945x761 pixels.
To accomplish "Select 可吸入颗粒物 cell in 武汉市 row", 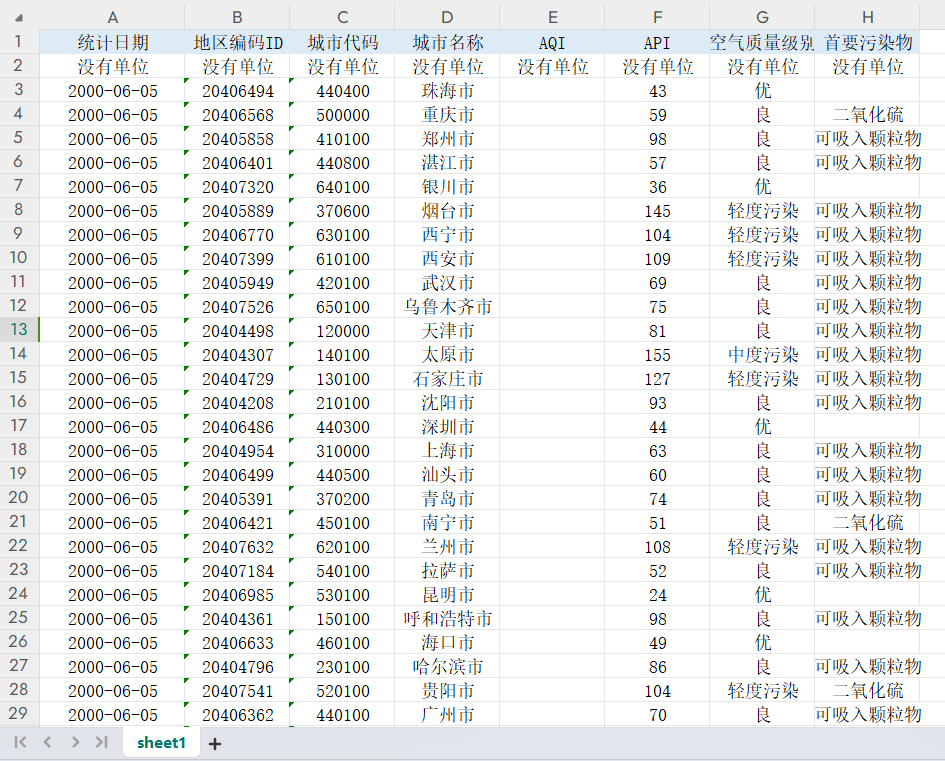I will click(867, 283).
